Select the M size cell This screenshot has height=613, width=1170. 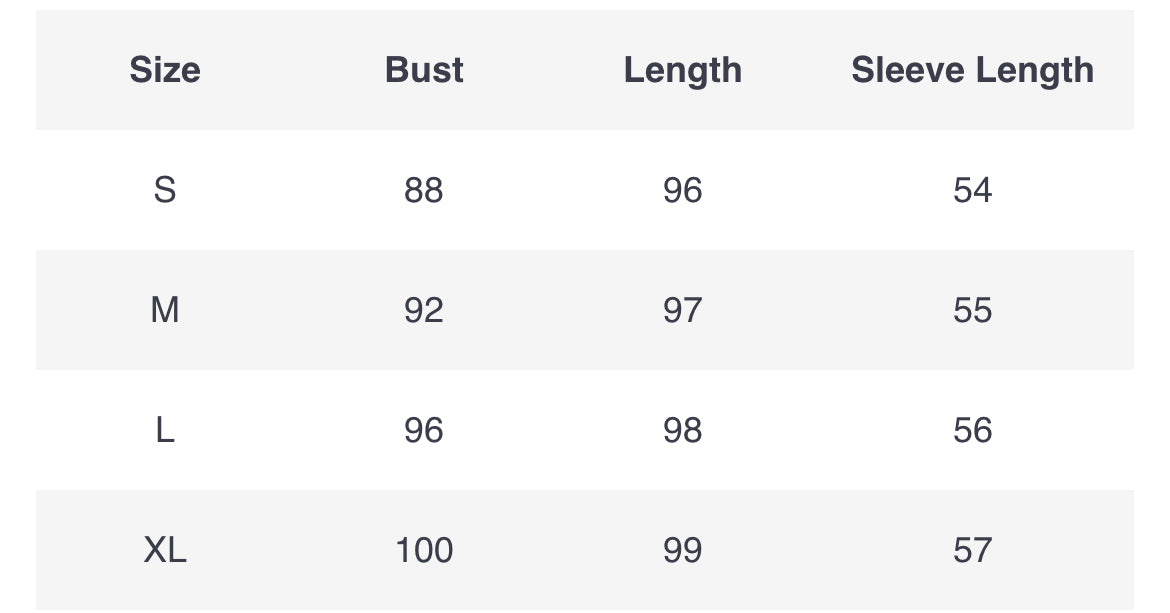tap(165, 310)
